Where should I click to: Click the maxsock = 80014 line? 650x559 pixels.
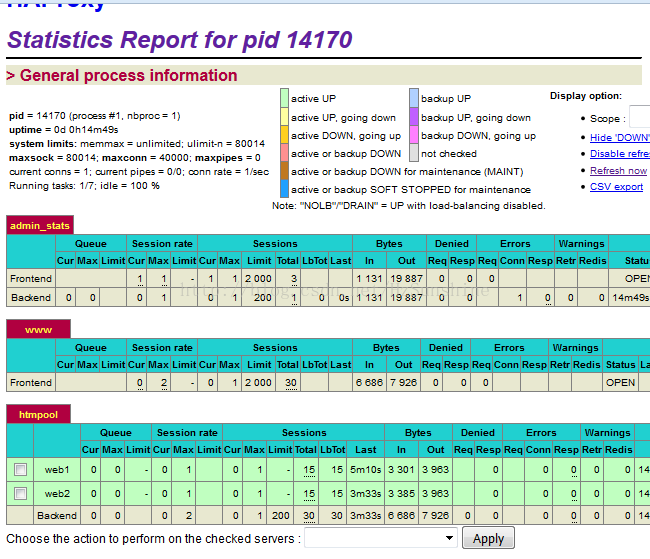135,158
